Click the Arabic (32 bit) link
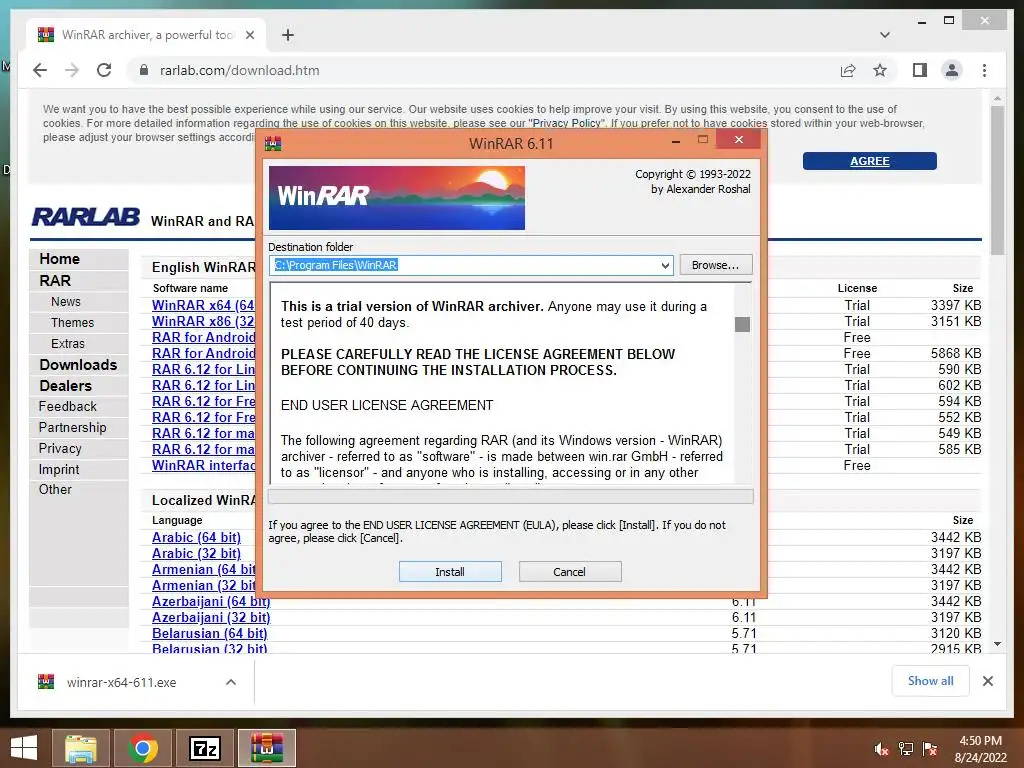The image size is (1024, 768). (x=197, y=553)
